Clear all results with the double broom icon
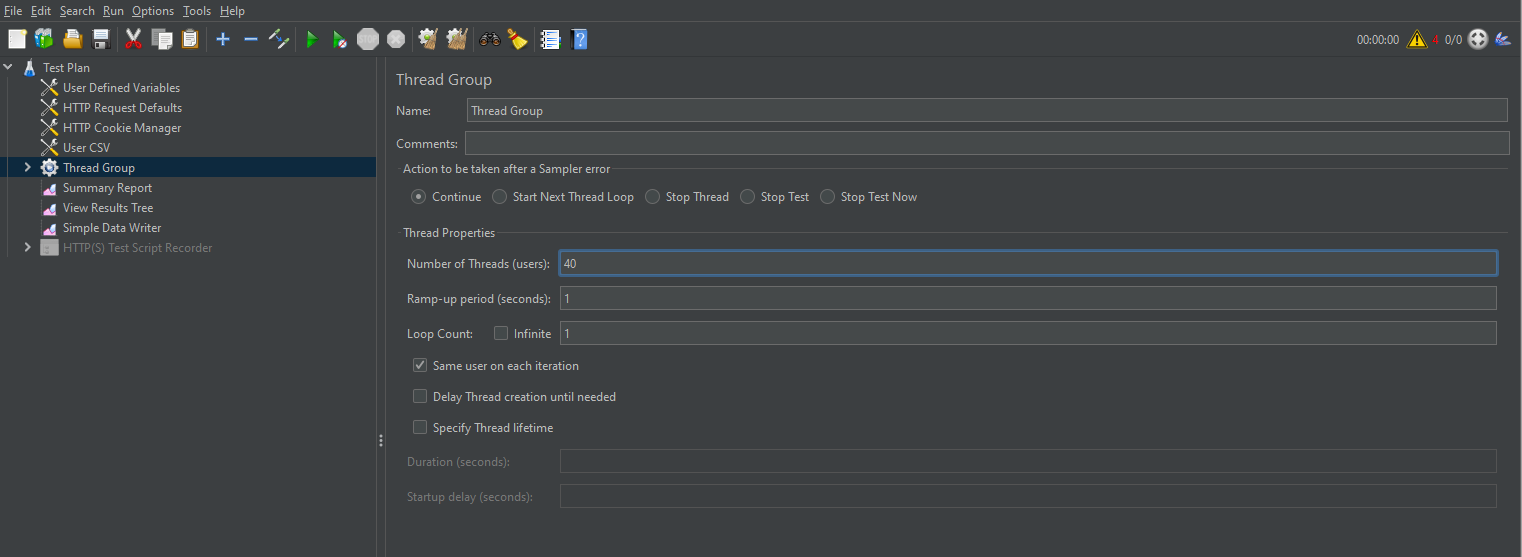Viewport: 1522px width, 557px height. 457,39
